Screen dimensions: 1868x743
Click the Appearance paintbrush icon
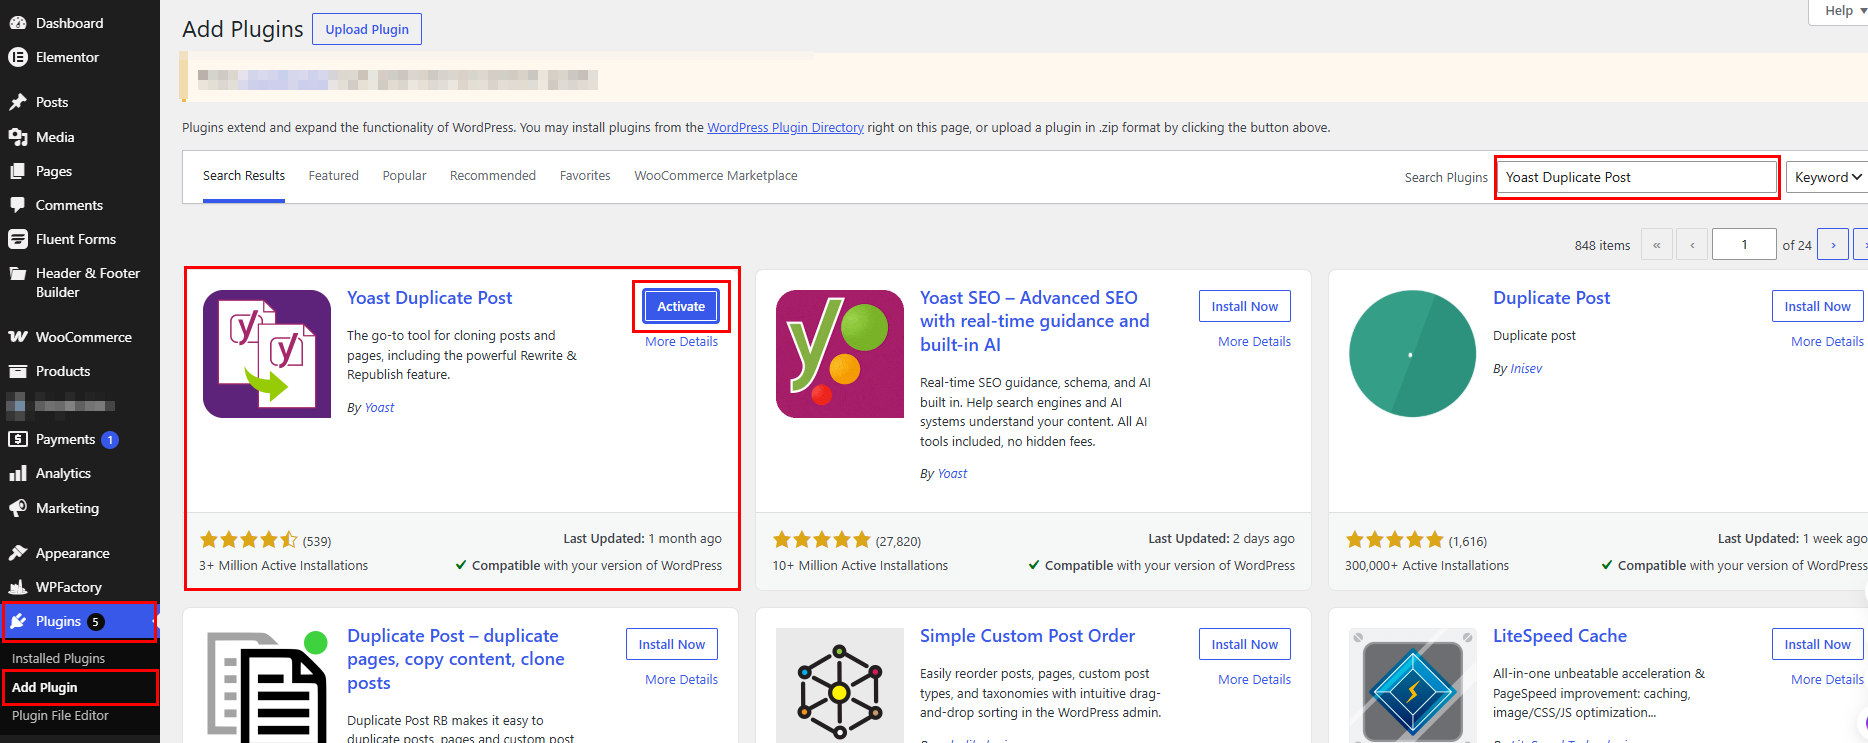pyautogui.click(x=18, y=553)
